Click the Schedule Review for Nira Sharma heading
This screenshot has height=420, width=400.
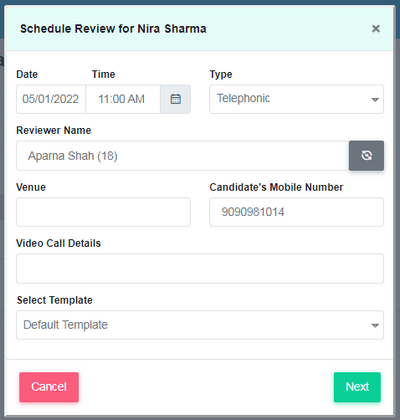(x=113, y=29)
